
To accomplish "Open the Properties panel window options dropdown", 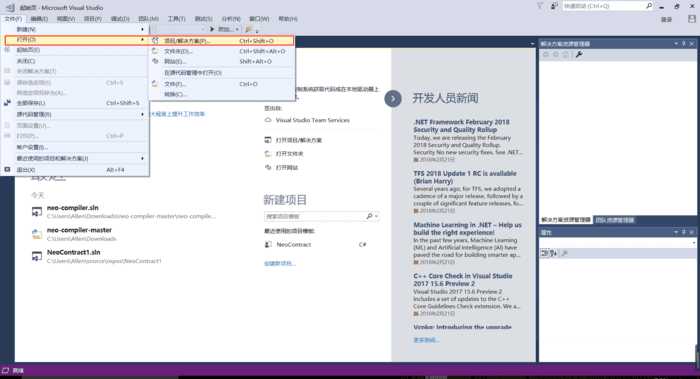I will (676, 232).
